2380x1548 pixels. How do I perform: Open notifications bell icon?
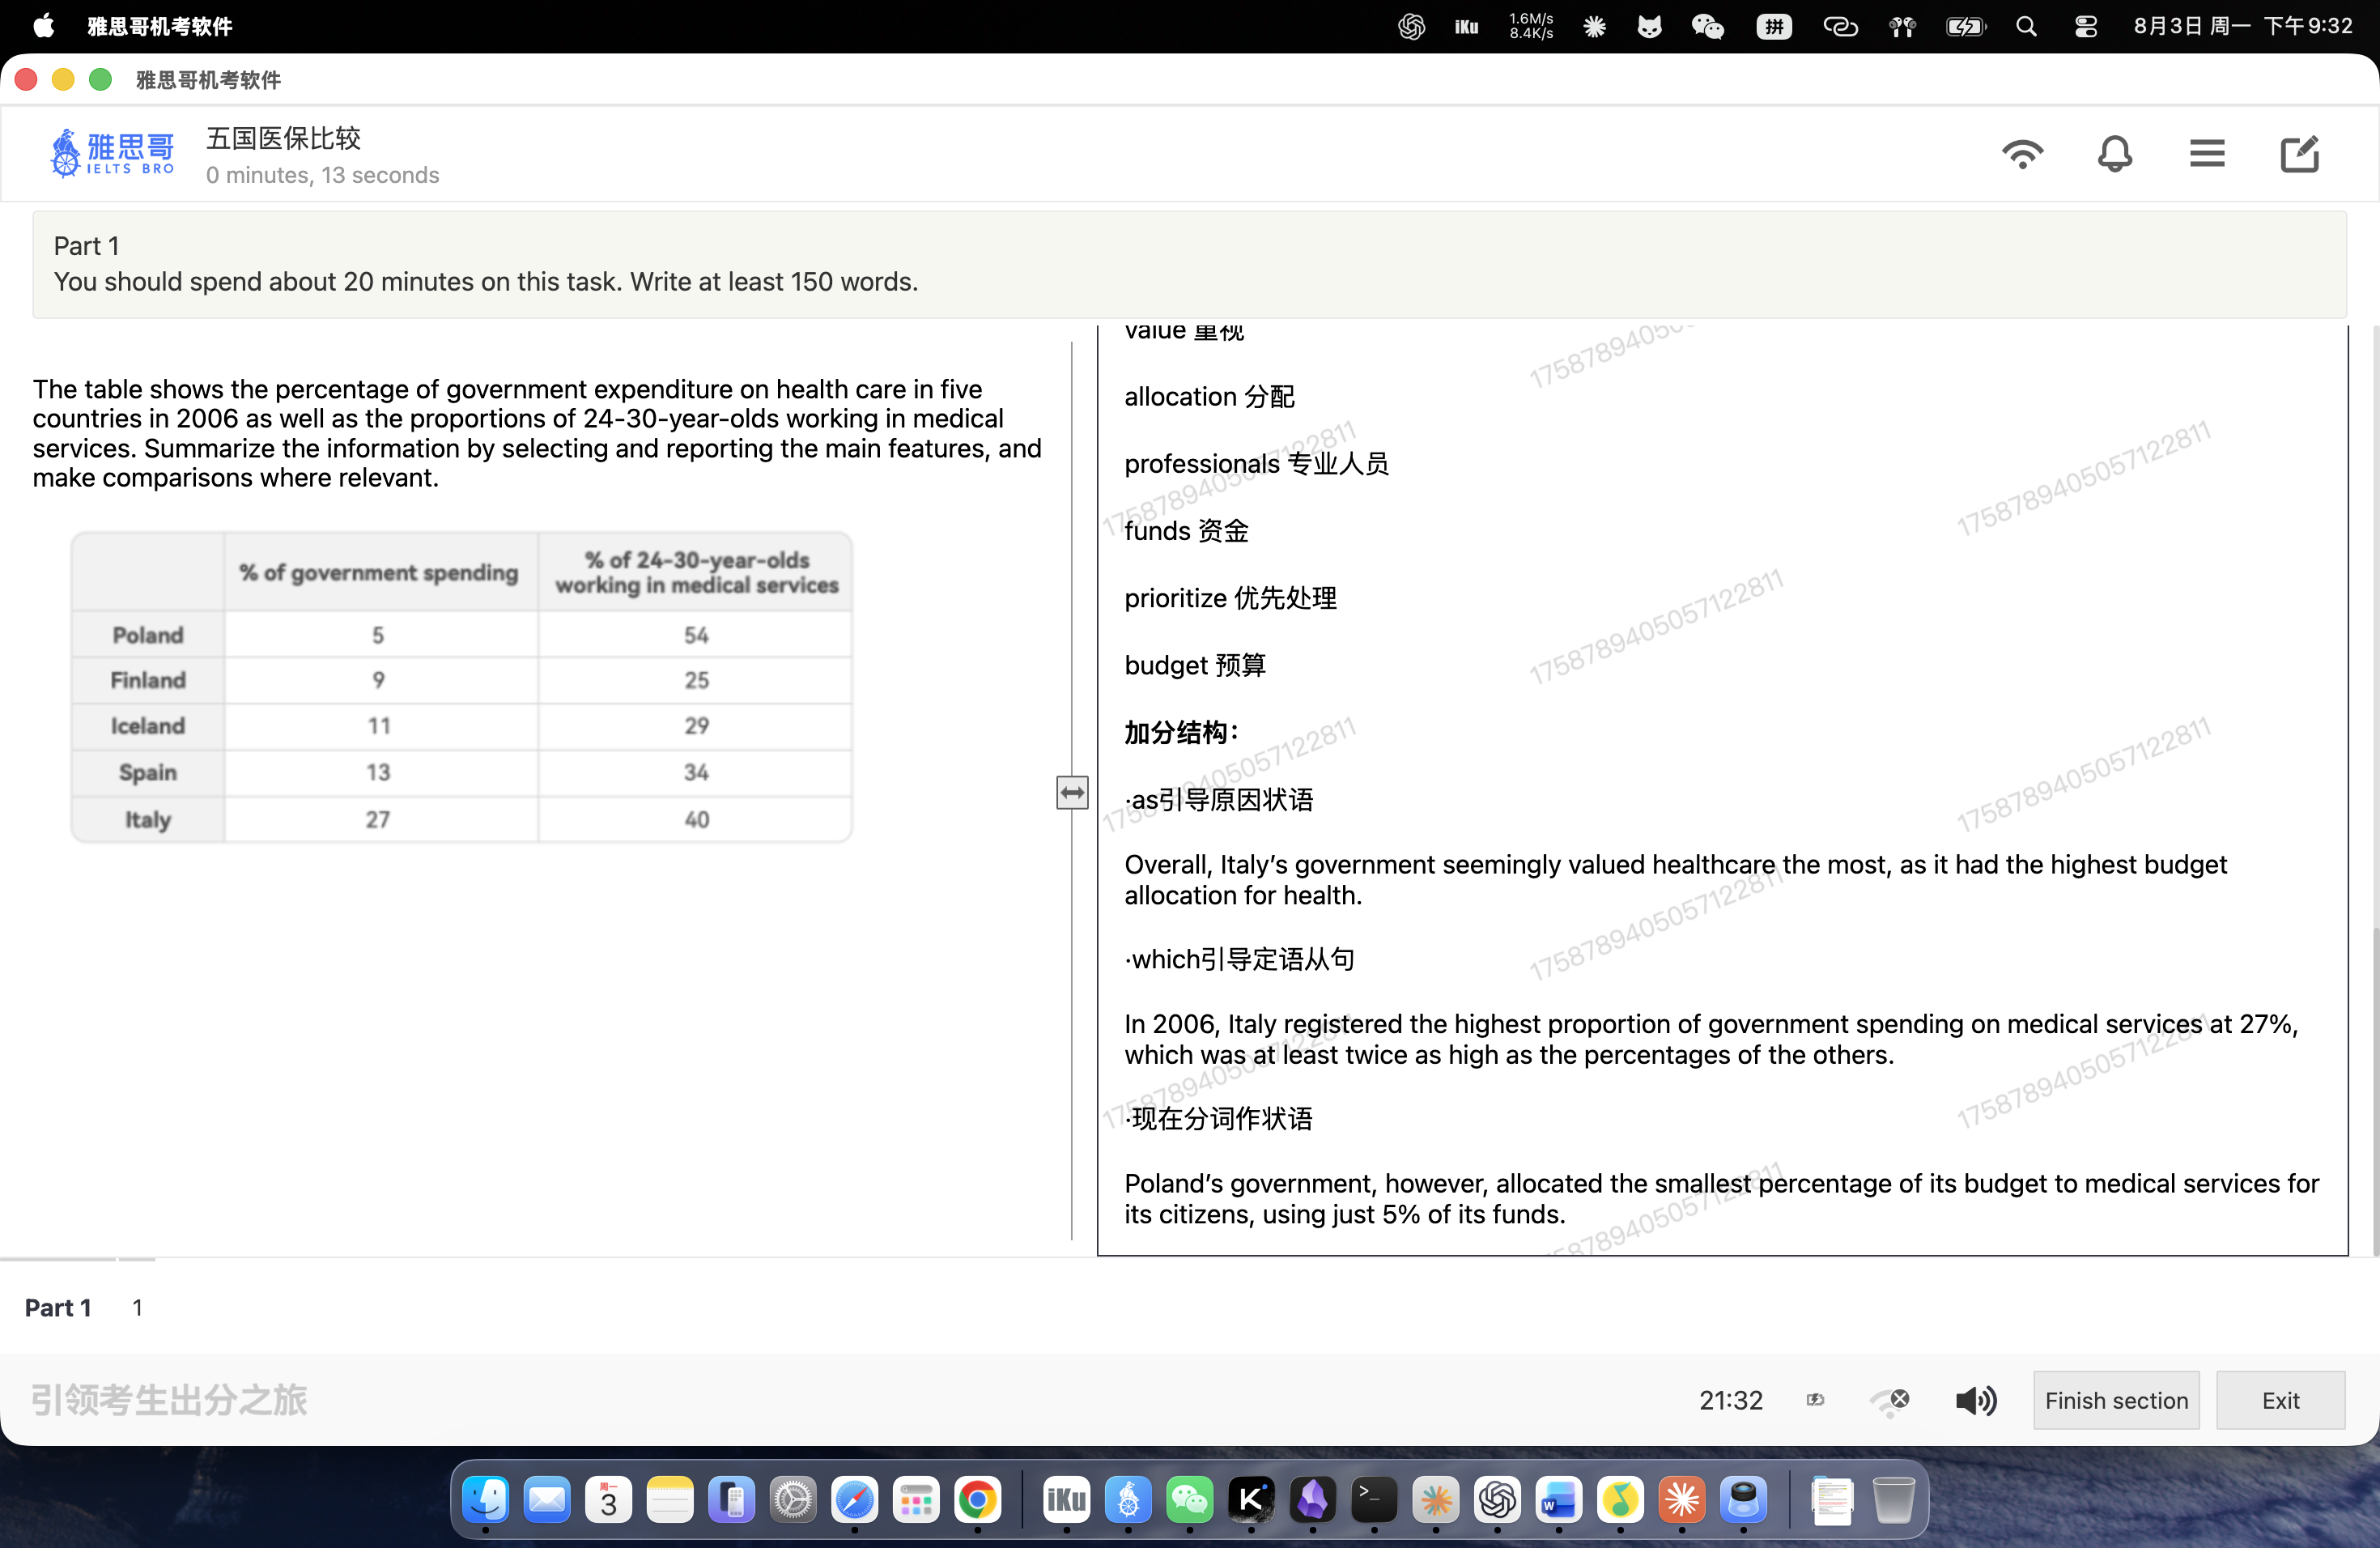coord(2114,154)
